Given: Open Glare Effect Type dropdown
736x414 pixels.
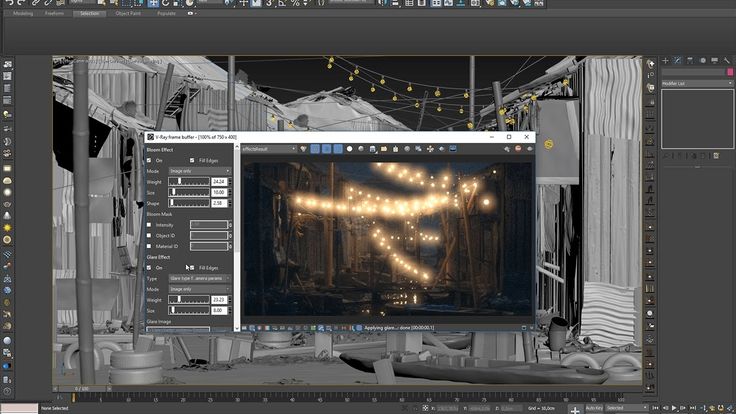Looking at the screenshot, I should (x=200, y=278).
